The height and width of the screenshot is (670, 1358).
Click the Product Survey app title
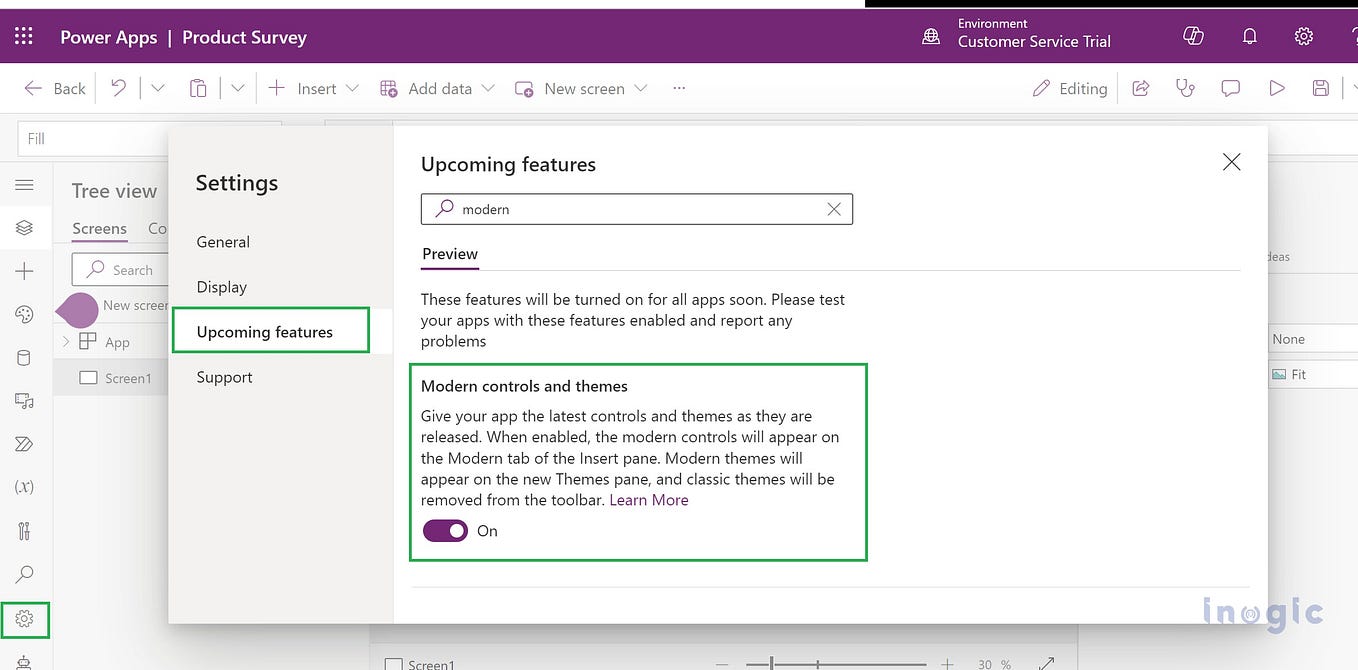coord(244,37)
